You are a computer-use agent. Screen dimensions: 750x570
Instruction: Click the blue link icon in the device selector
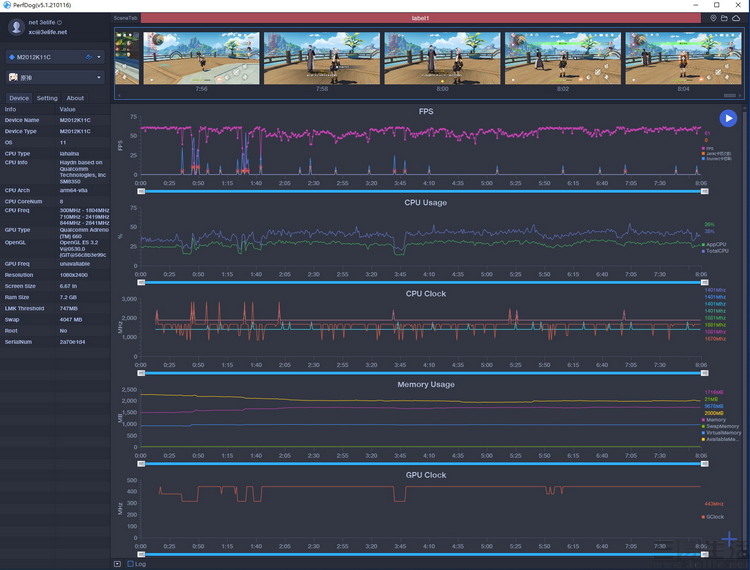tap(88, 57)
